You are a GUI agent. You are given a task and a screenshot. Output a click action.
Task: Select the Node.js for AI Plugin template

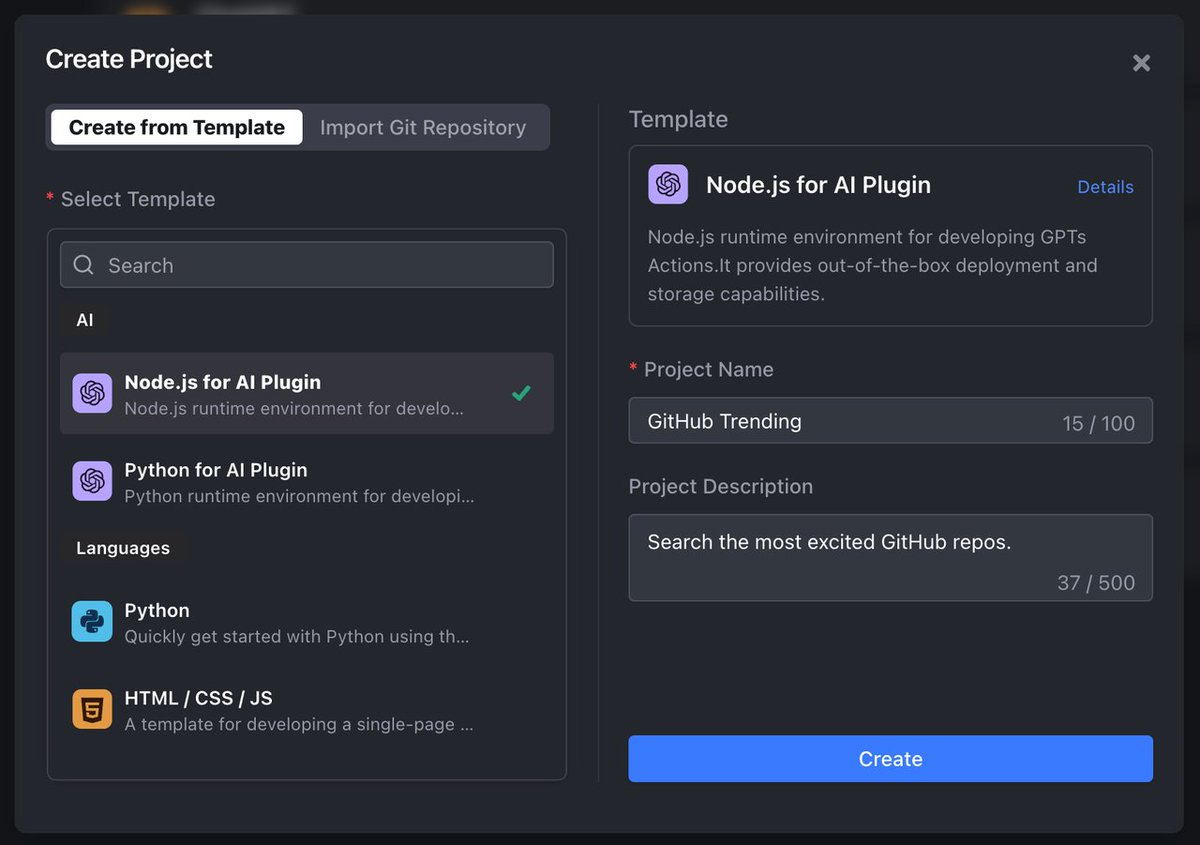(300, 393)
